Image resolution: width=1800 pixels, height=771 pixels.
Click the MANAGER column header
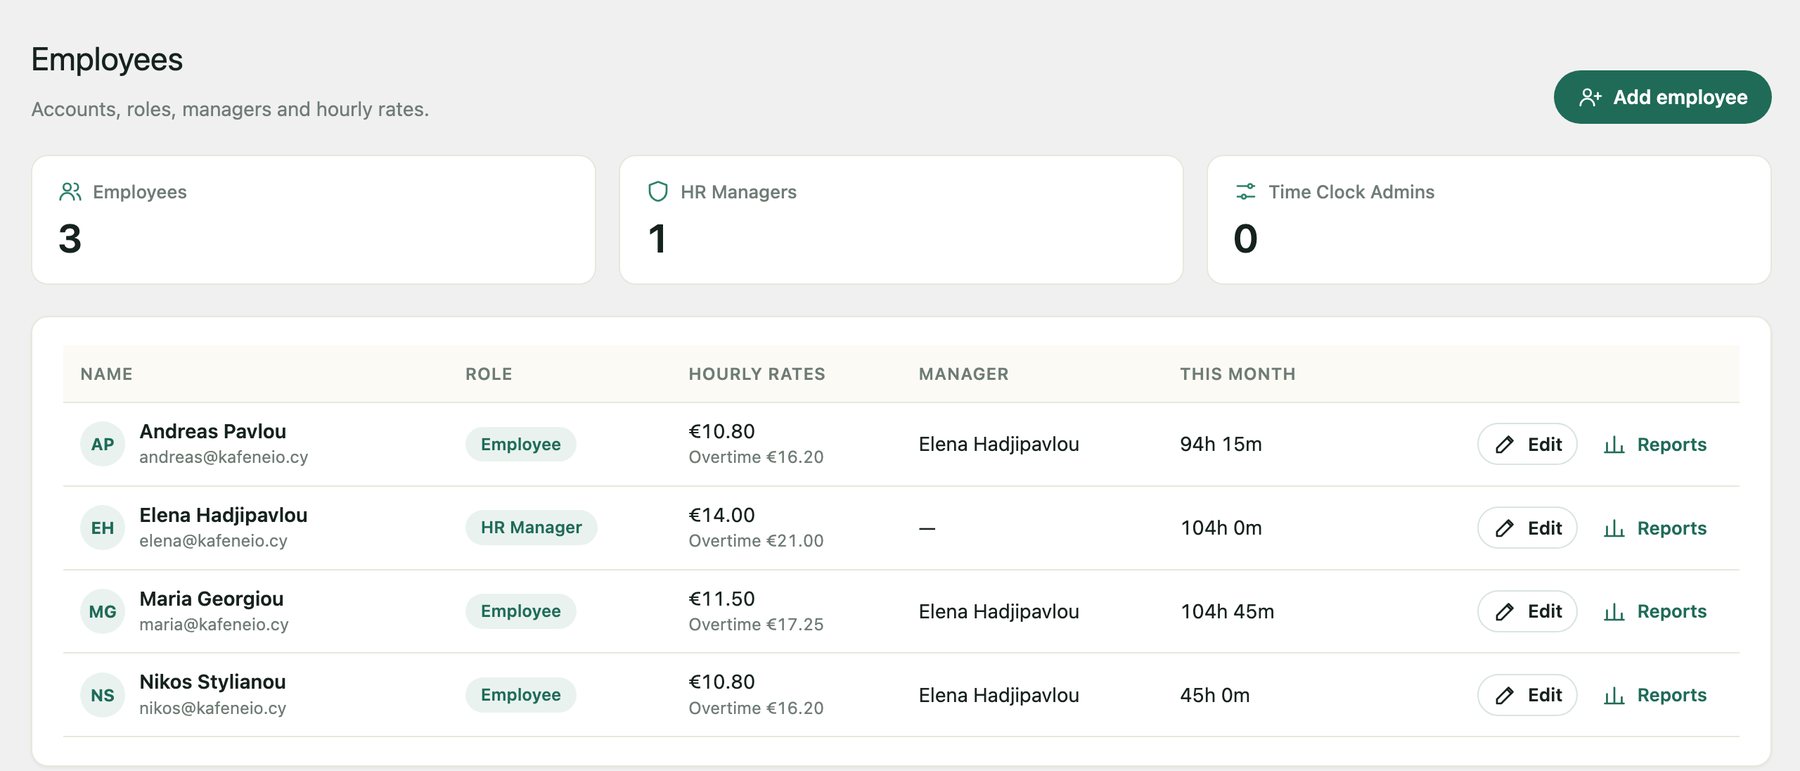(x=964, y=374)
